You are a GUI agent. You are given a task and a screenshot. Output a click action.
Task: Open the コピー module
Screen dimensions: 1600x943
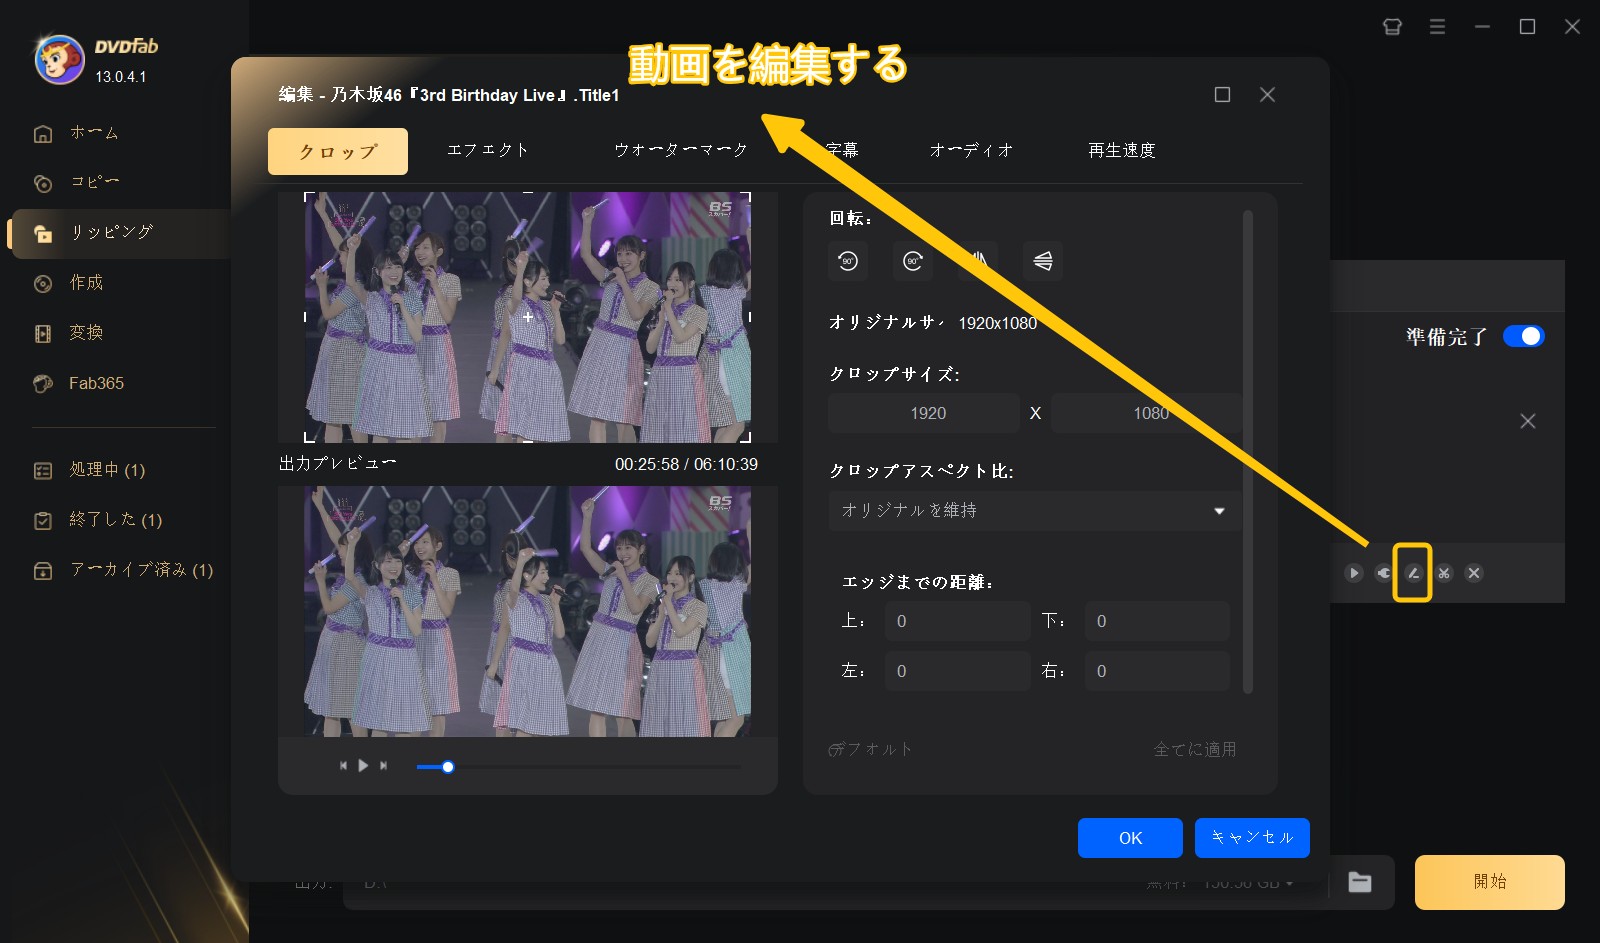[94, 182]
